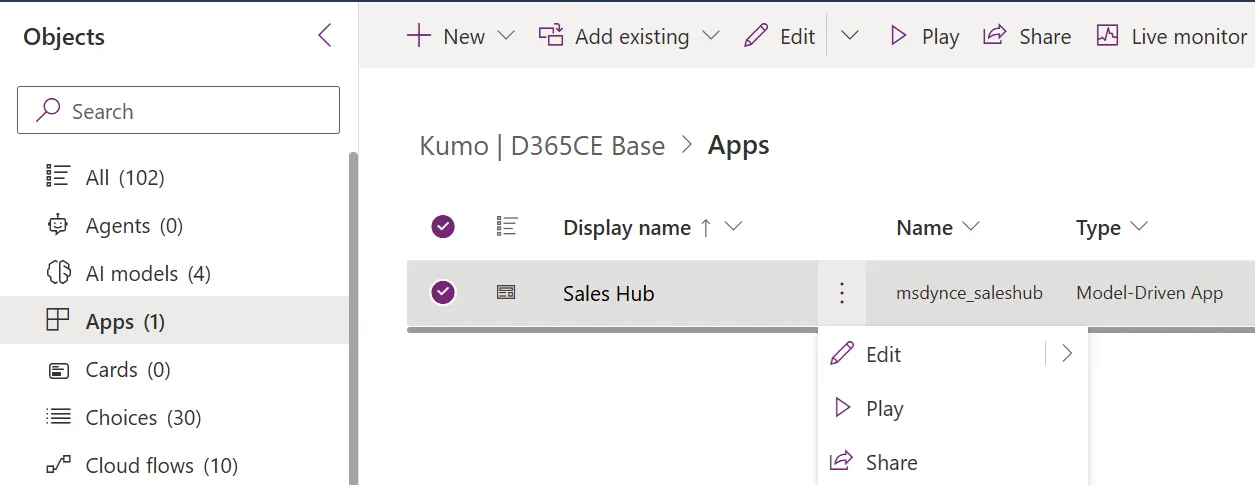The width and height of the screenshot is (1255, 485).
Task: Click the AI models brain icon
Action: (58, 273)
